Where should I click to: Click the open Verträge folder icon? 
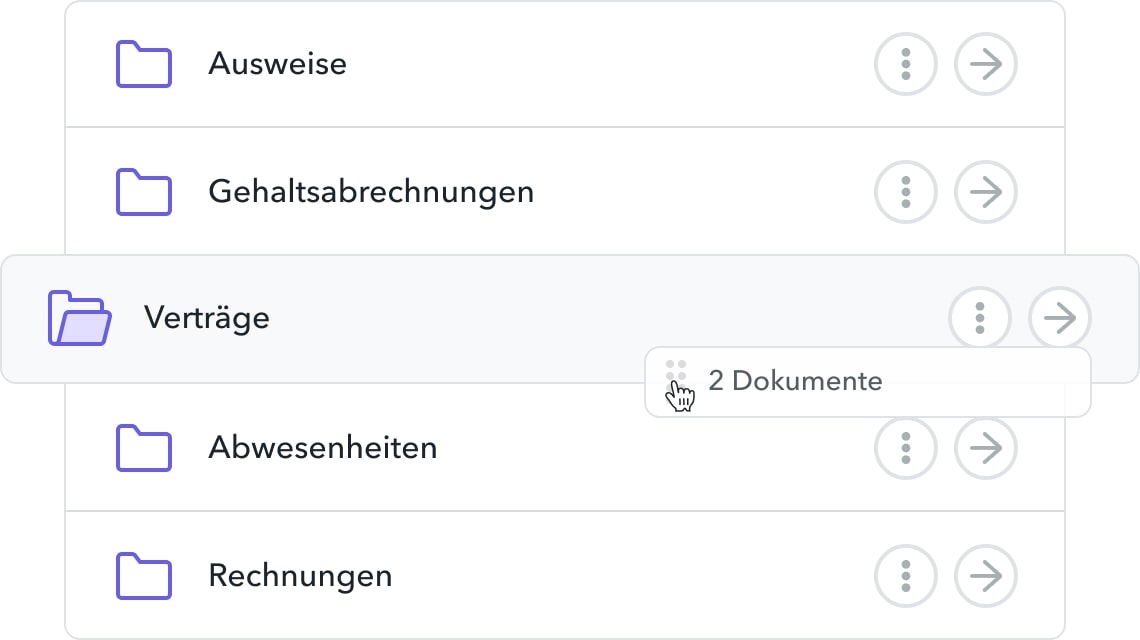point(79,319)
